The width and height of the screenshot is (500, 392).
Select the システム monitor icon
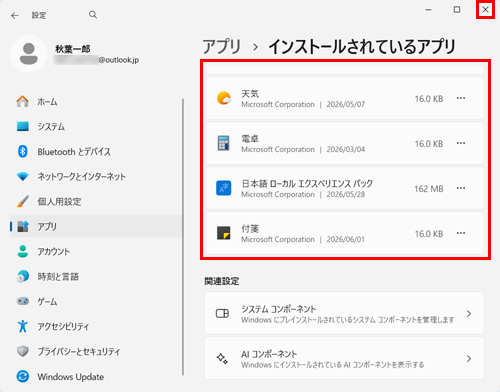pos(23,126)
